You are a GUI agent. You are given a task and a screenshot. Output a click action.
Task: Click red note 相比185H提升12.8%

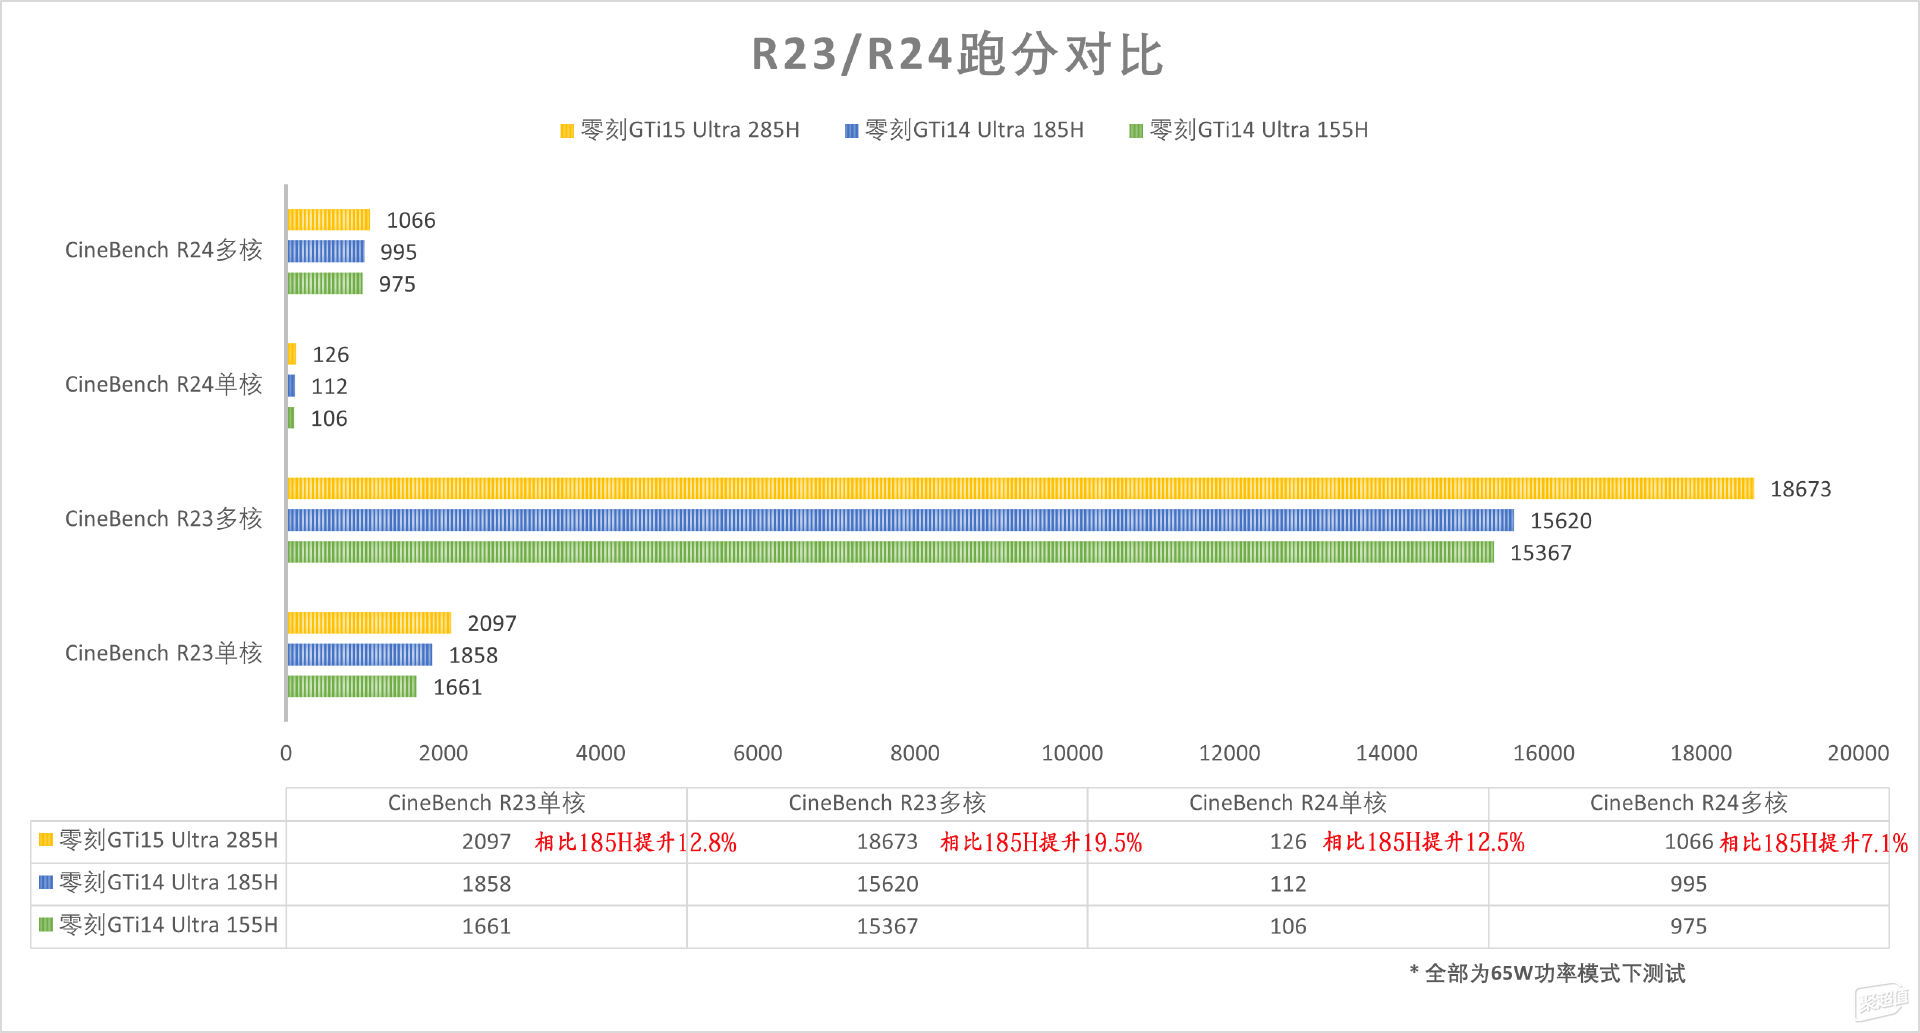(x=636, y=842)
